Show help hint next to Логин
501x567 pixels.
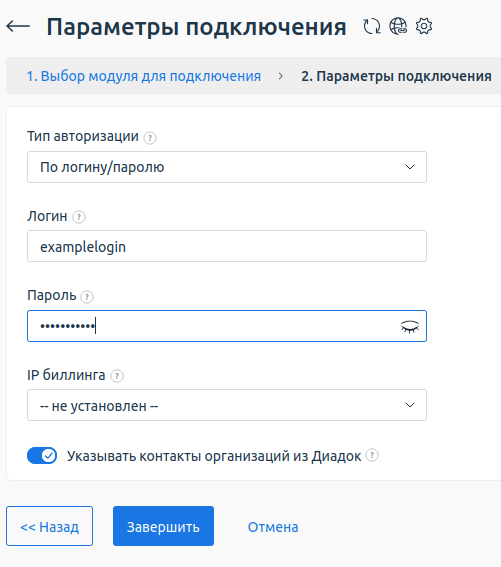tap(79, 217)
